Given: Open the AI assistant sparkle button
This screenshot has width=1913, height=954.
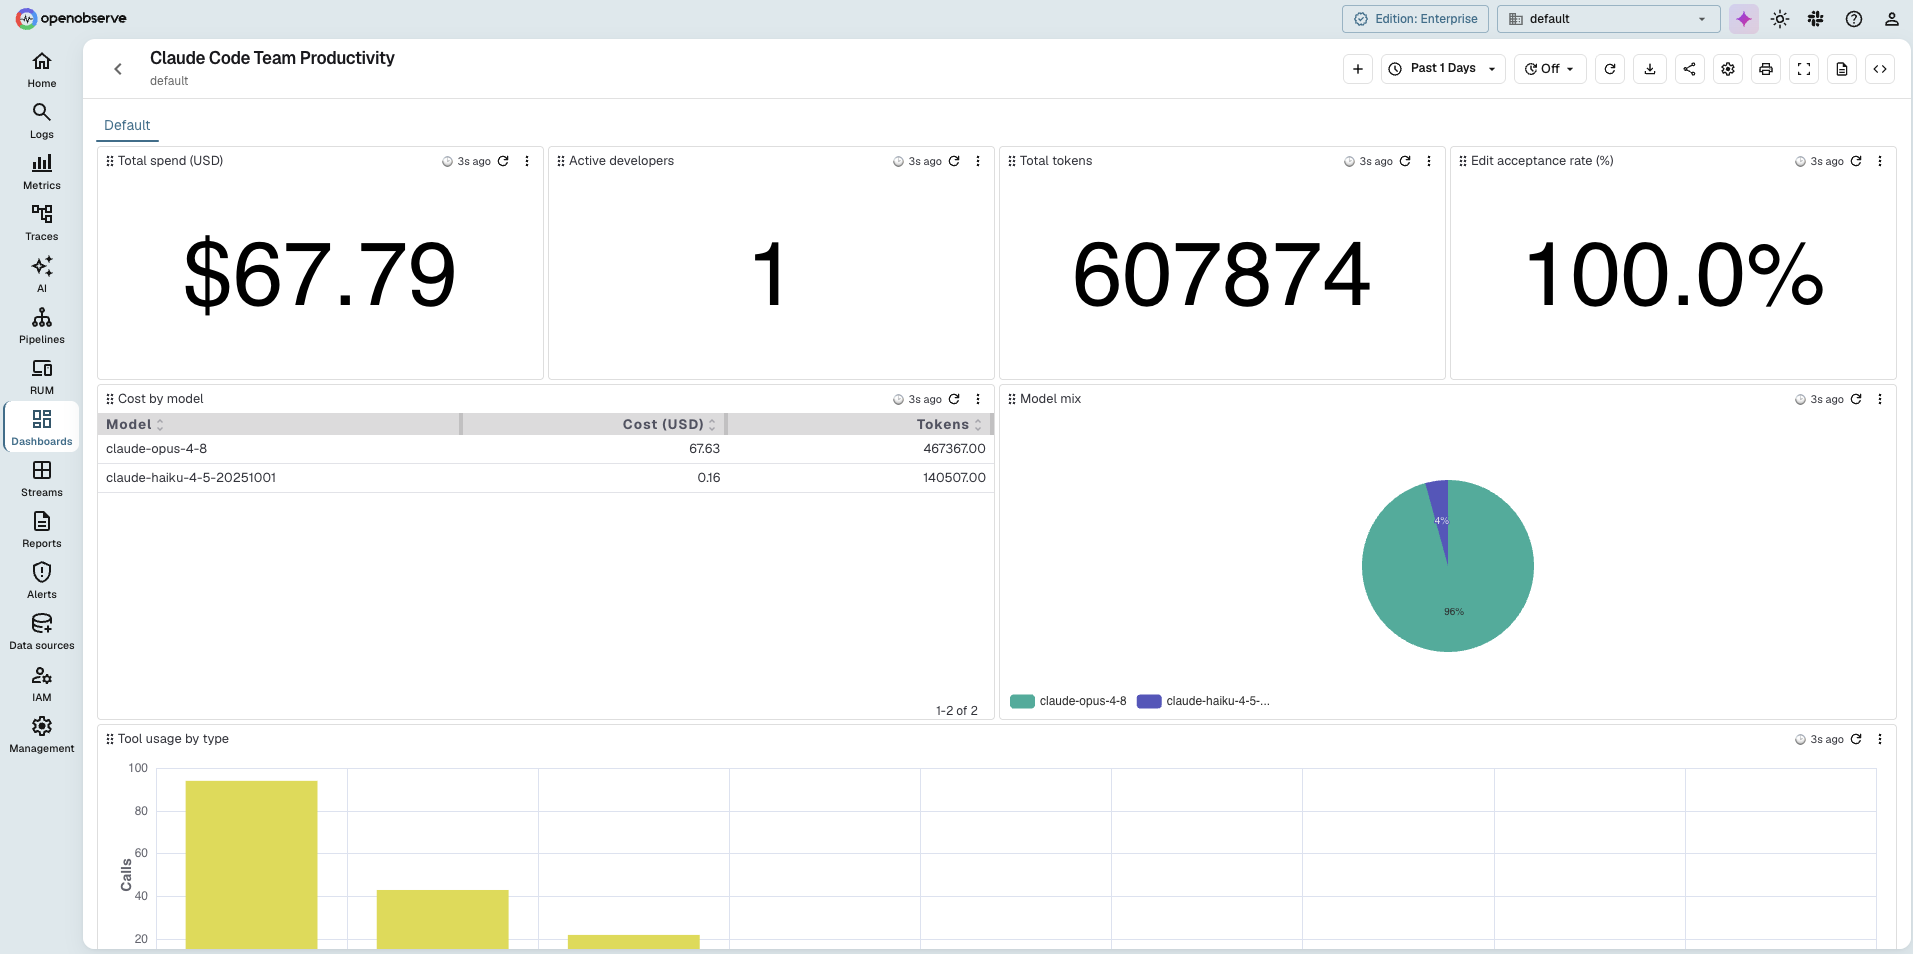Looking at the screenshot, I should tap(1744, 19).
